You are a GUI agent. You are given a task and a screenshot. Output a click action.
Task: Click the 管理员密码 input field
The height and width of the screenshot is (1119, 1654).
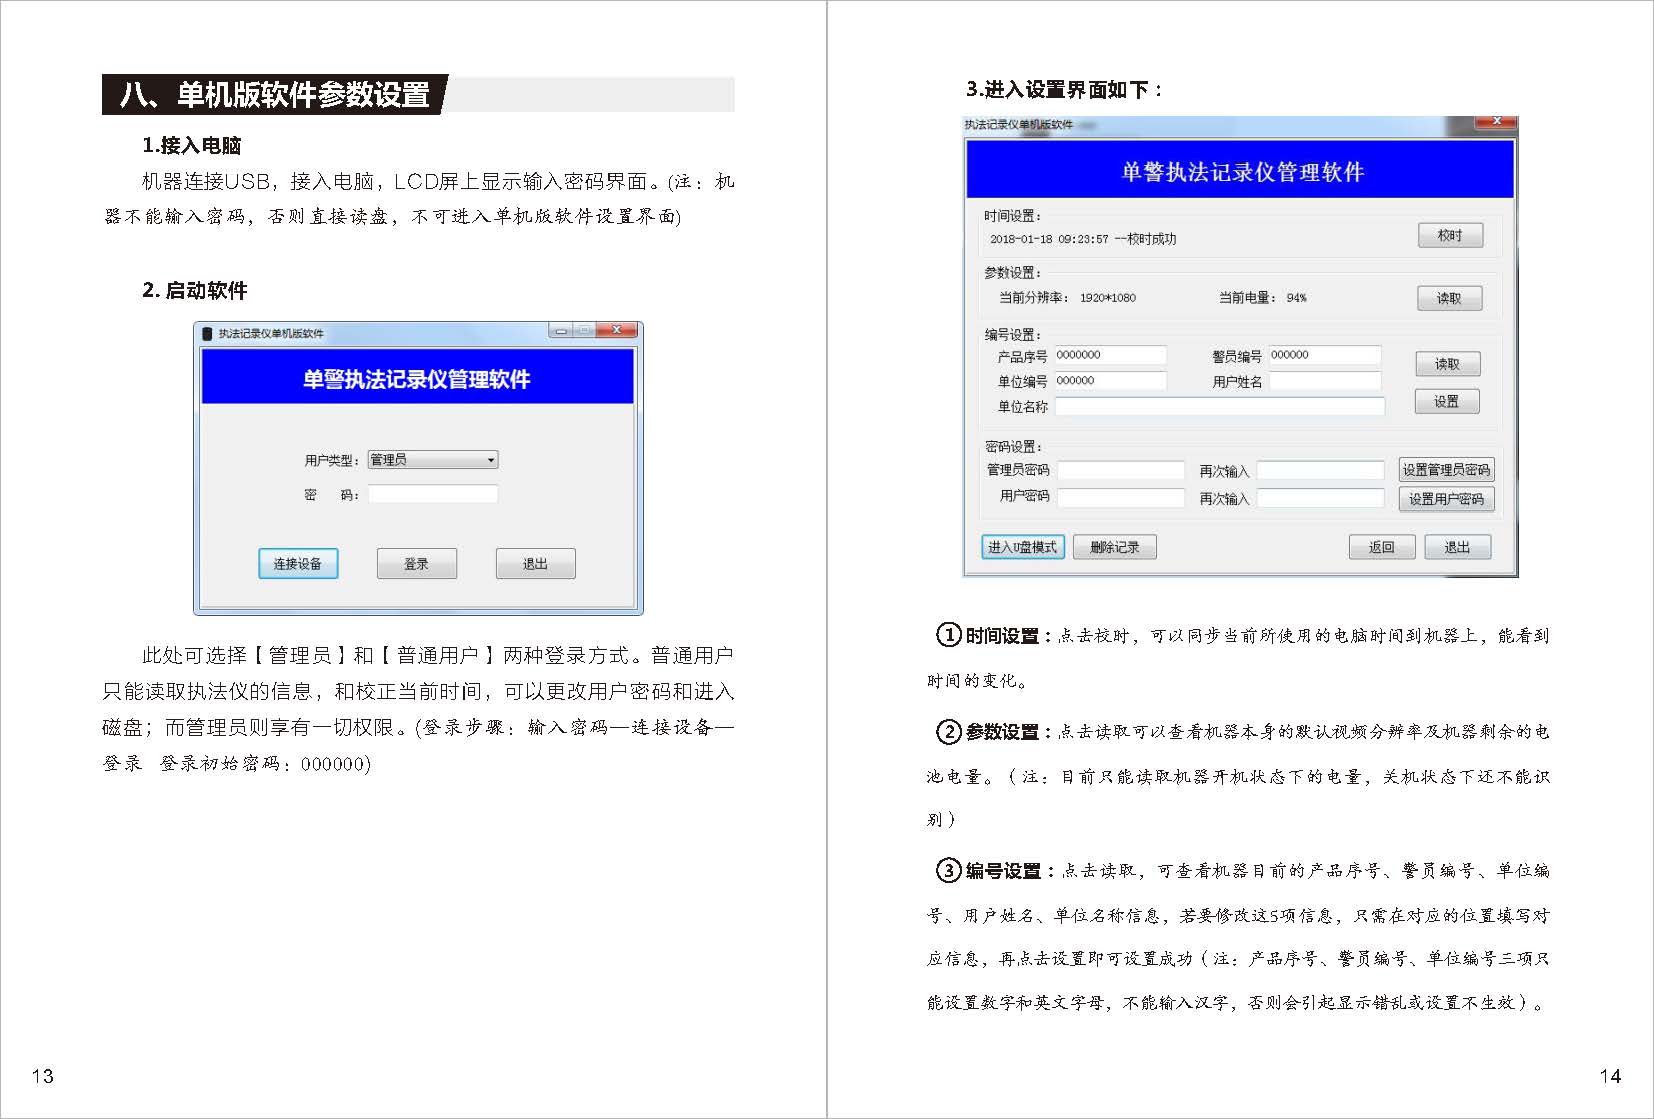[x=1121, y=470]
